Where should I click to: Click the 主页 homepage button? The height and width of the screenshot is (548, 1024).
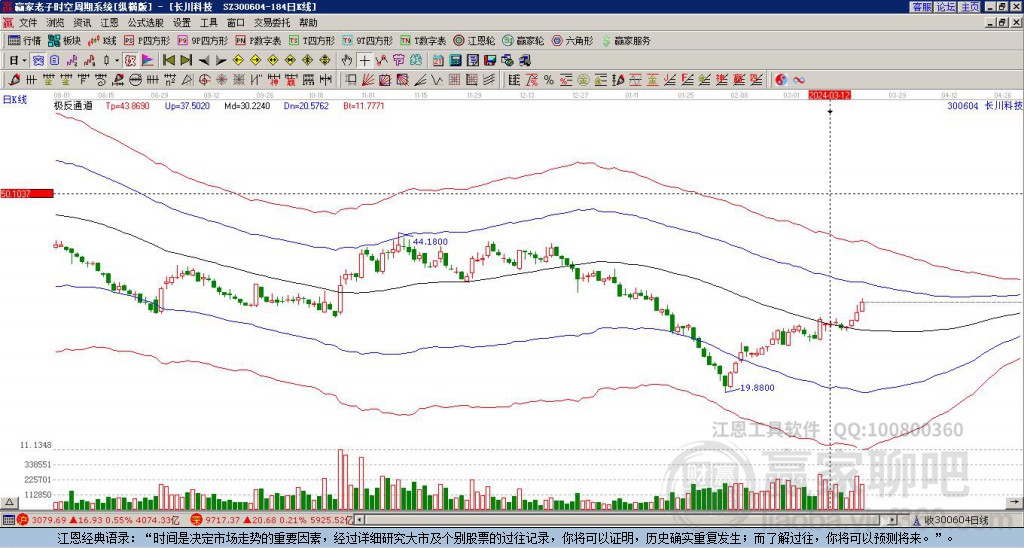point(970,7)
